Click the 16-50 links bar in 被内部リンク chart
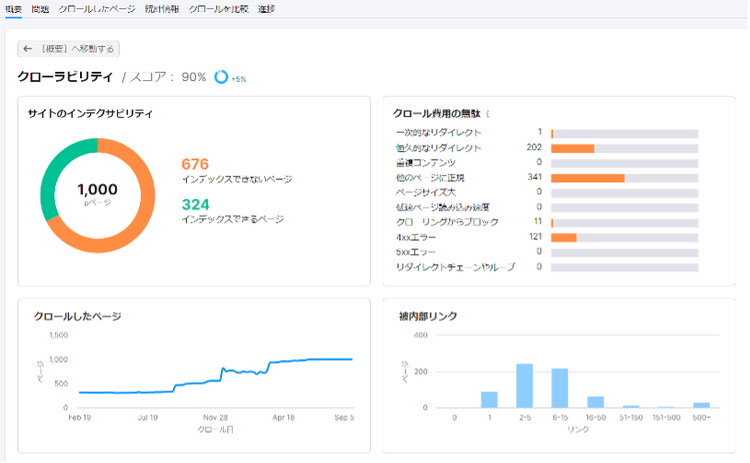750x463 pixels. (x=596, y=402)
